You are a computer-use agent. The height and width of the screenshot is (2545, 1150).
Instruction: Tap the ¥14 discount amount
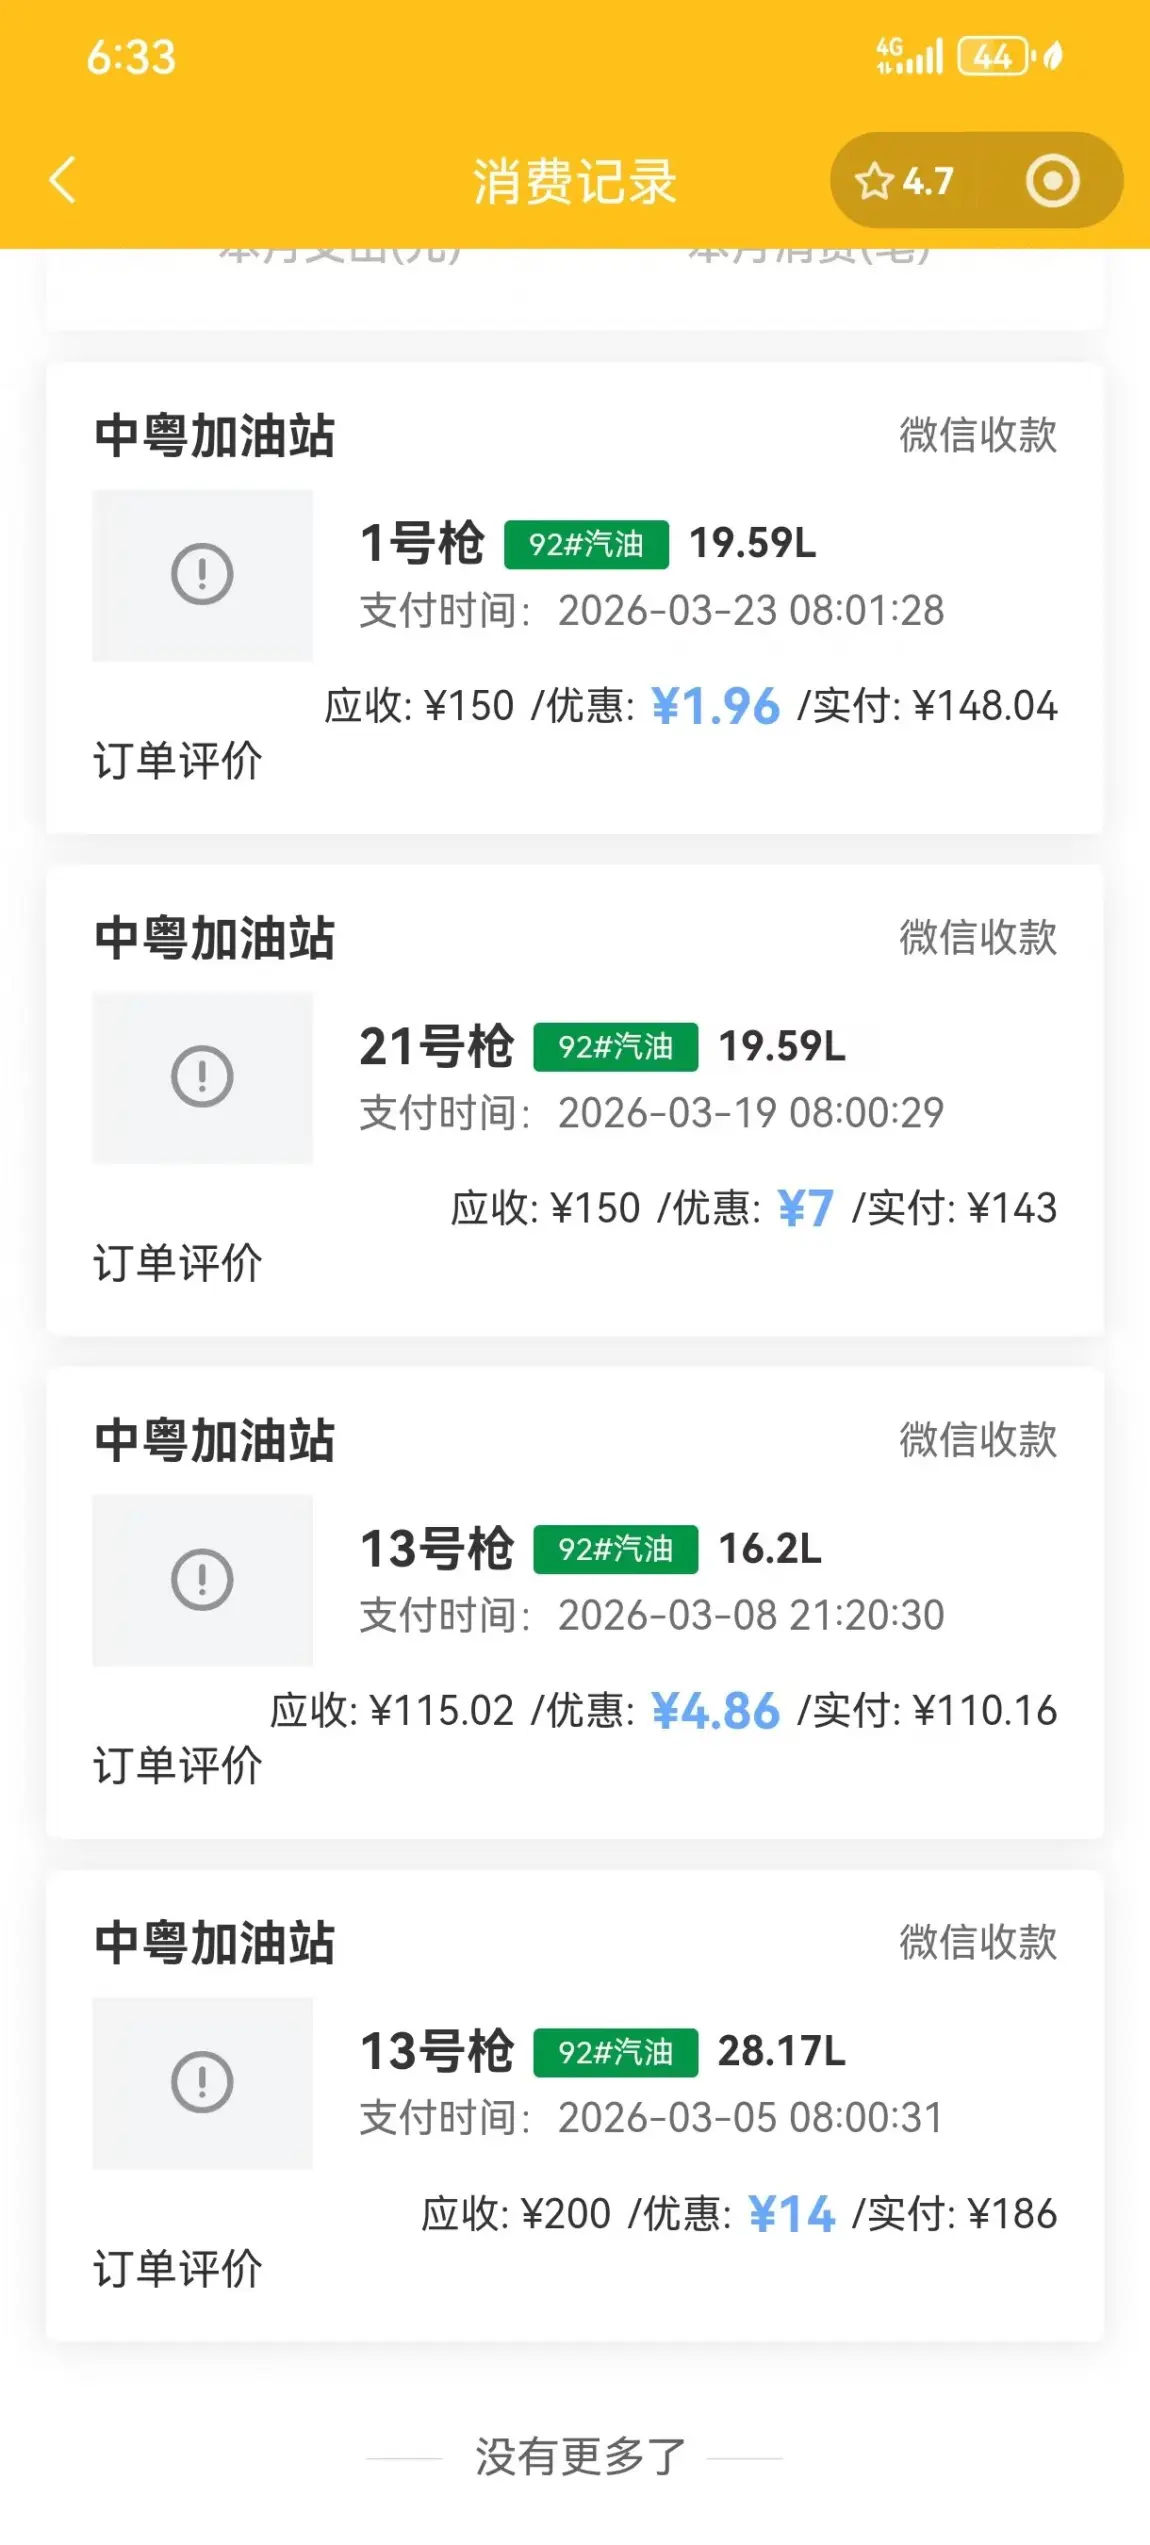tap(791, 2214)
